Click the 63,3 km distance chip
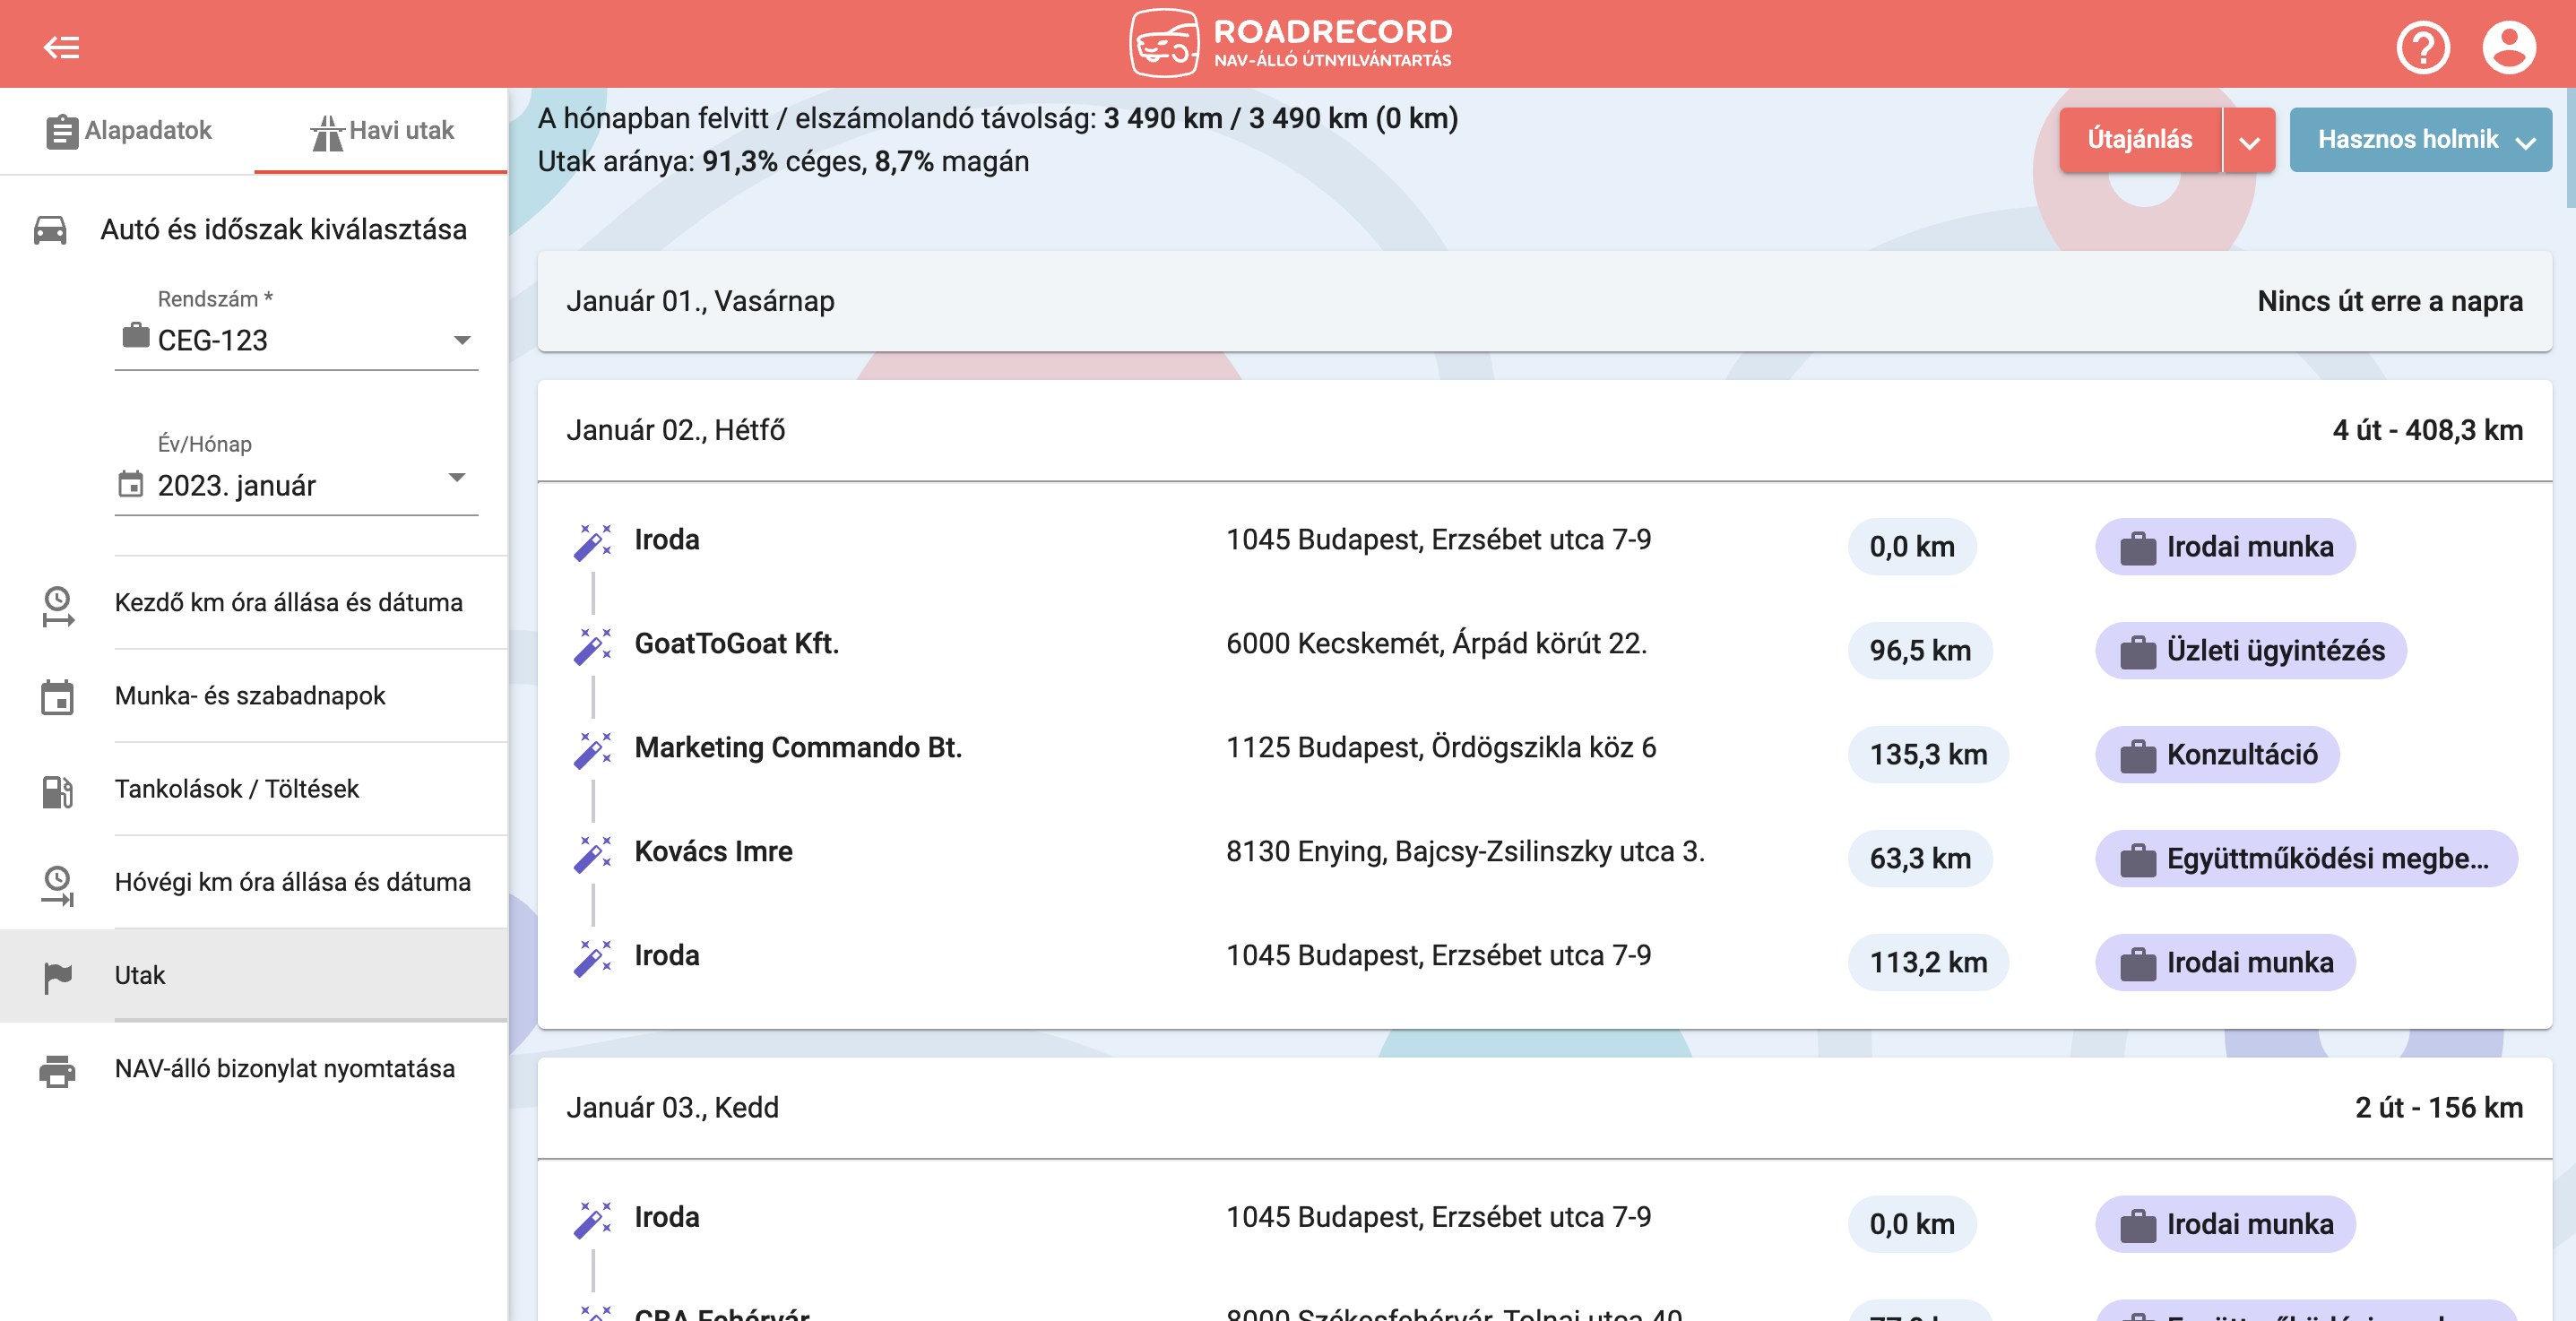 coord(1919,859)
